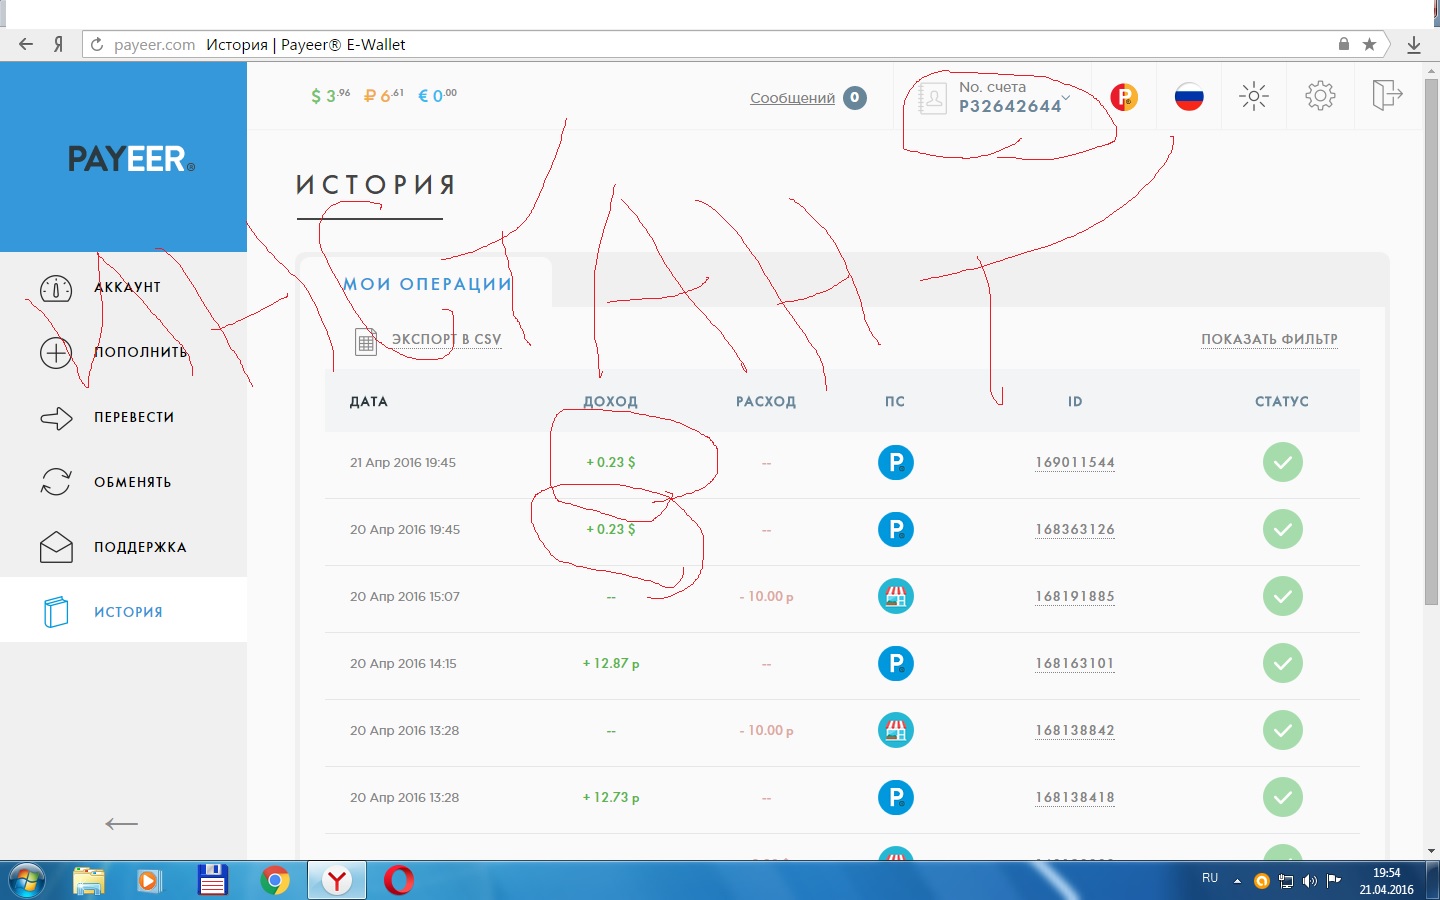Viewport: 1440px width, 900px height.
Task: Click the dollar balance $3.96
Action: tap(330, 96)
